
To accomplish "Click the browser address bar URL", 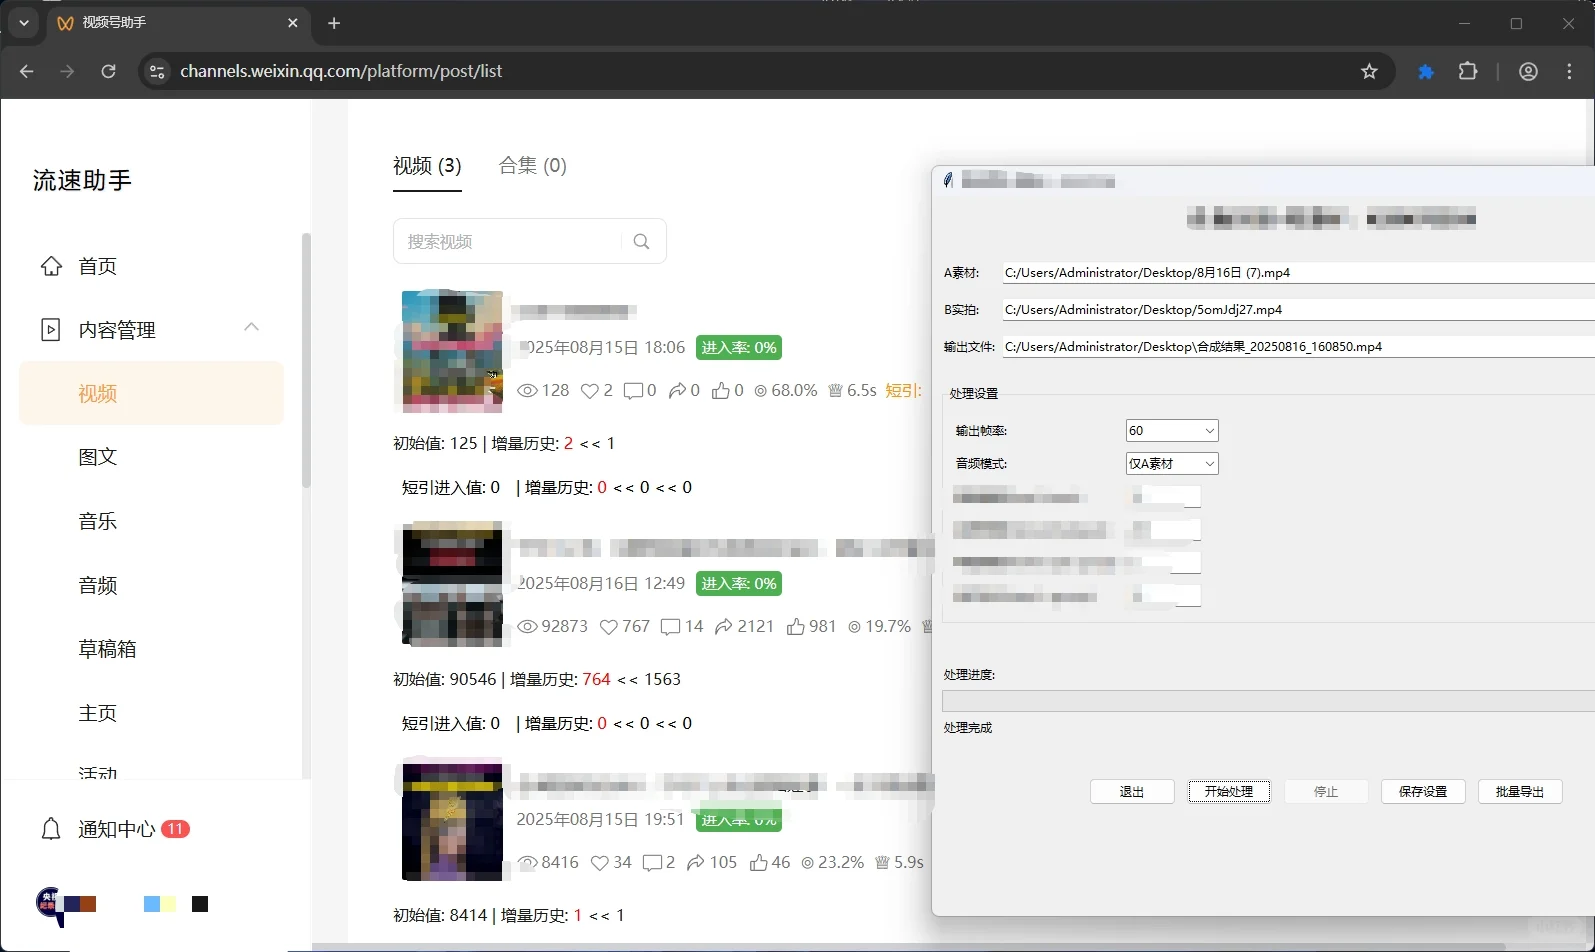I will [x=341, y=71].
